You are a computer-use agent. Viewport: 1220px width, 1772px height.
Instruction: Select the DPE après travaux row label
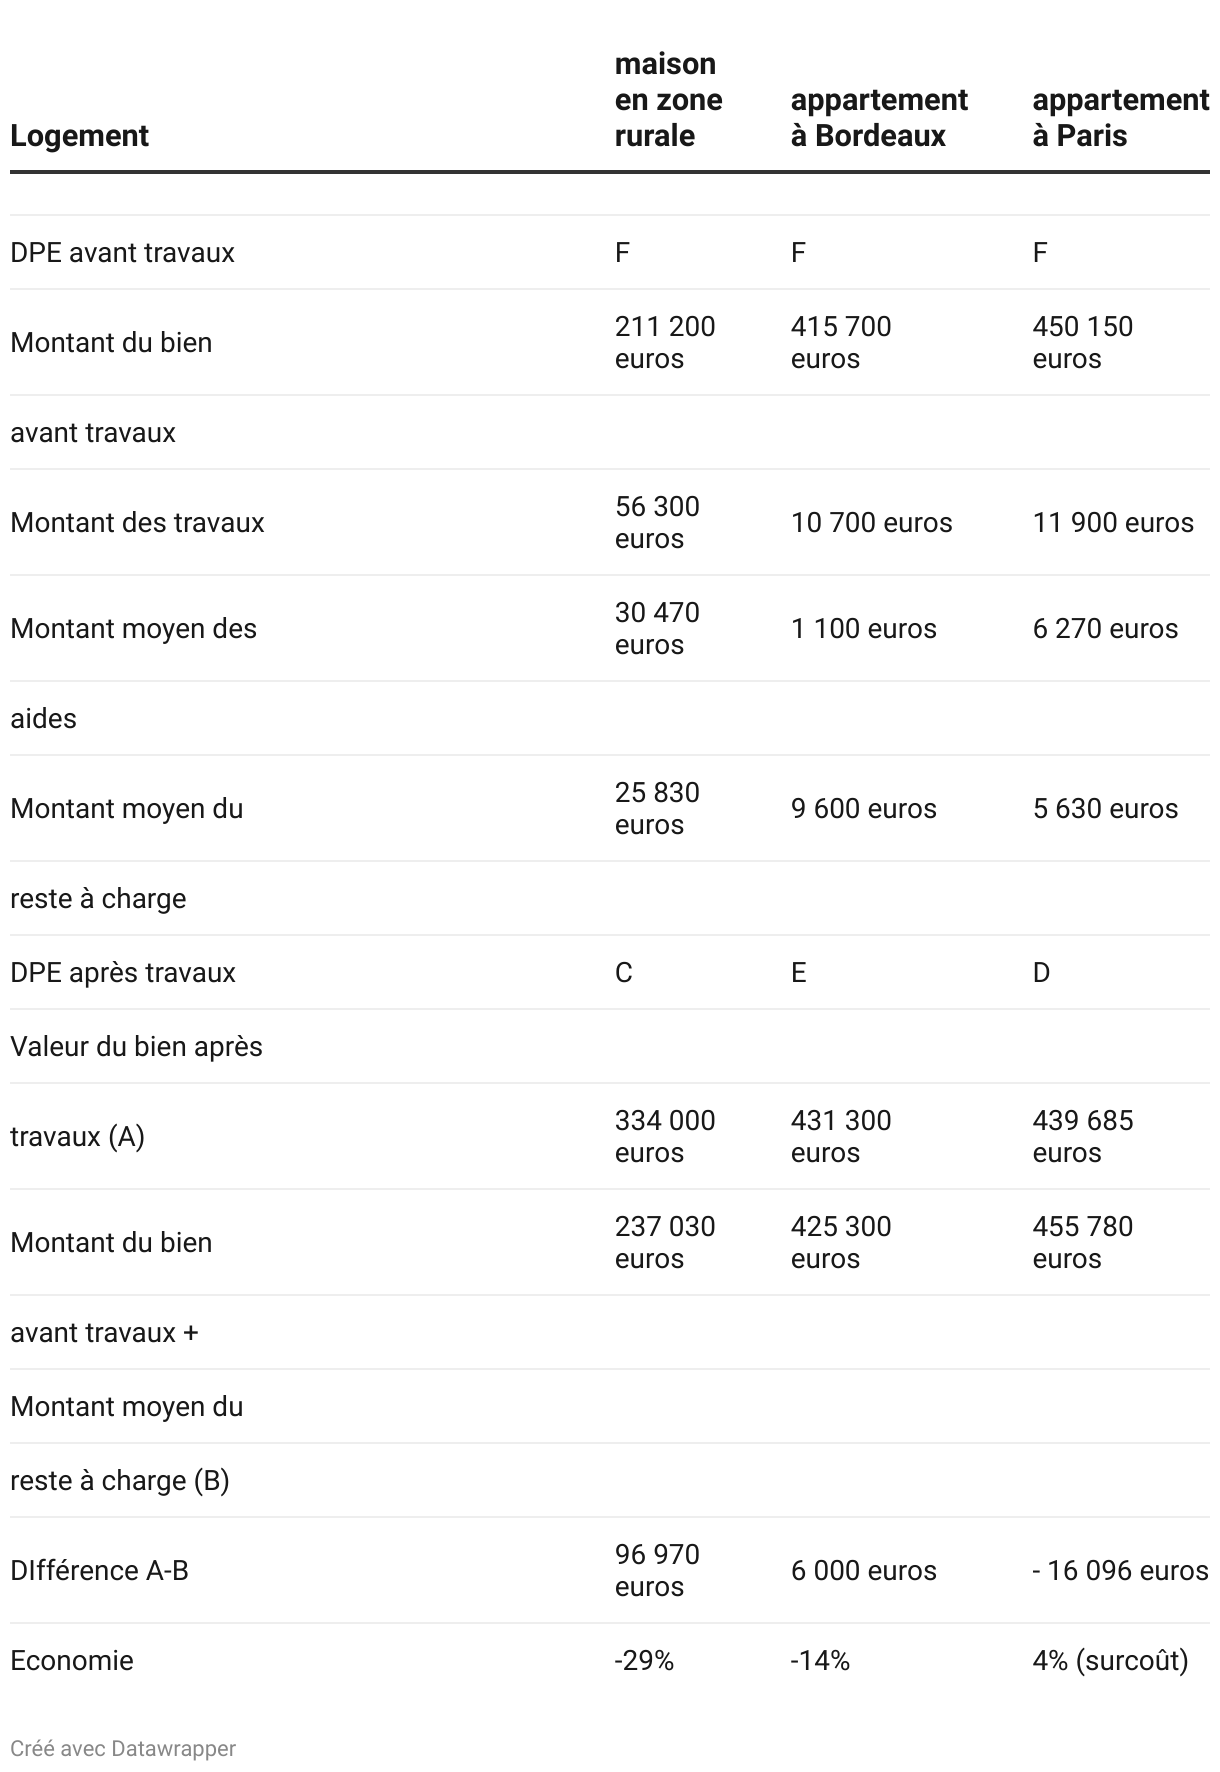[123, 973]
